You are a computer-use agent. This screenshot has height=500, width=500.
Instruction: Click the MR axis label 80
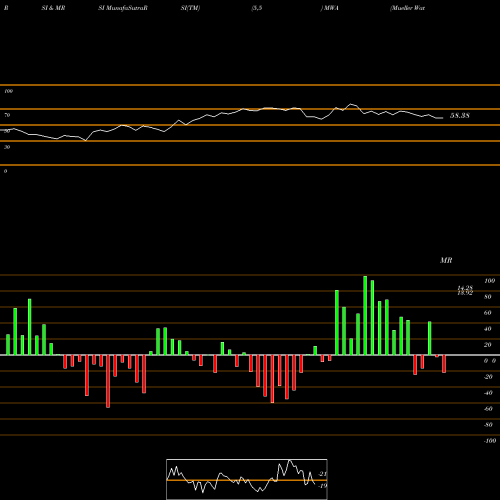488,297
